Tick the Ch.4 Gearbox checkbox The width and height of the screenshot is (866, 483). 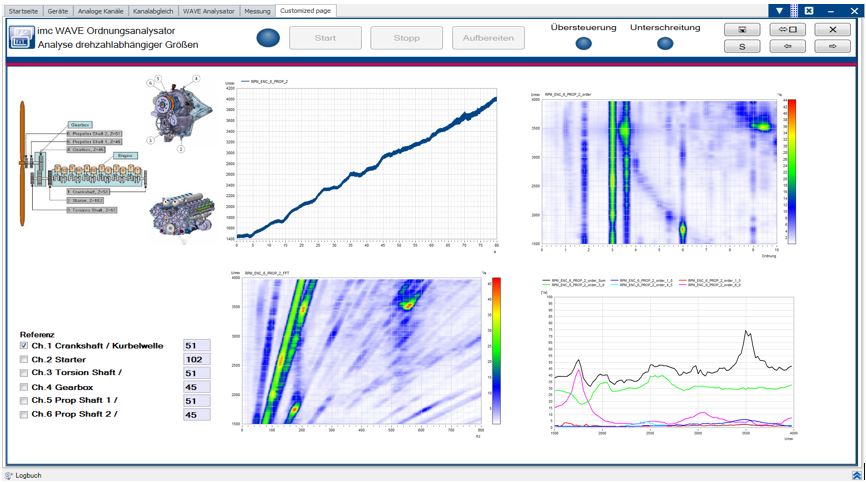pyautogui.click(x=24, y=387)
